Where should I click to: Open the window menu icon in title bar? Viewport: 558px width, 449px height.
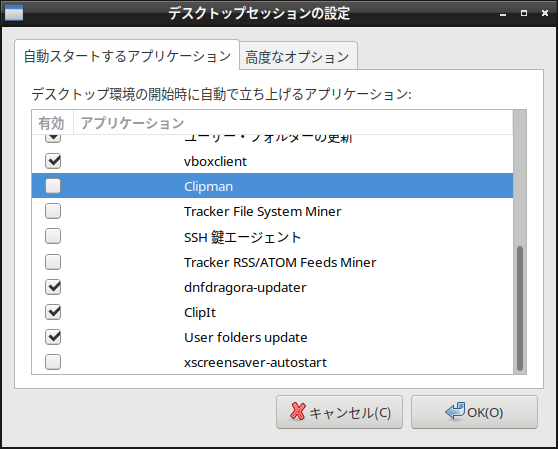[x=14, y=13]
